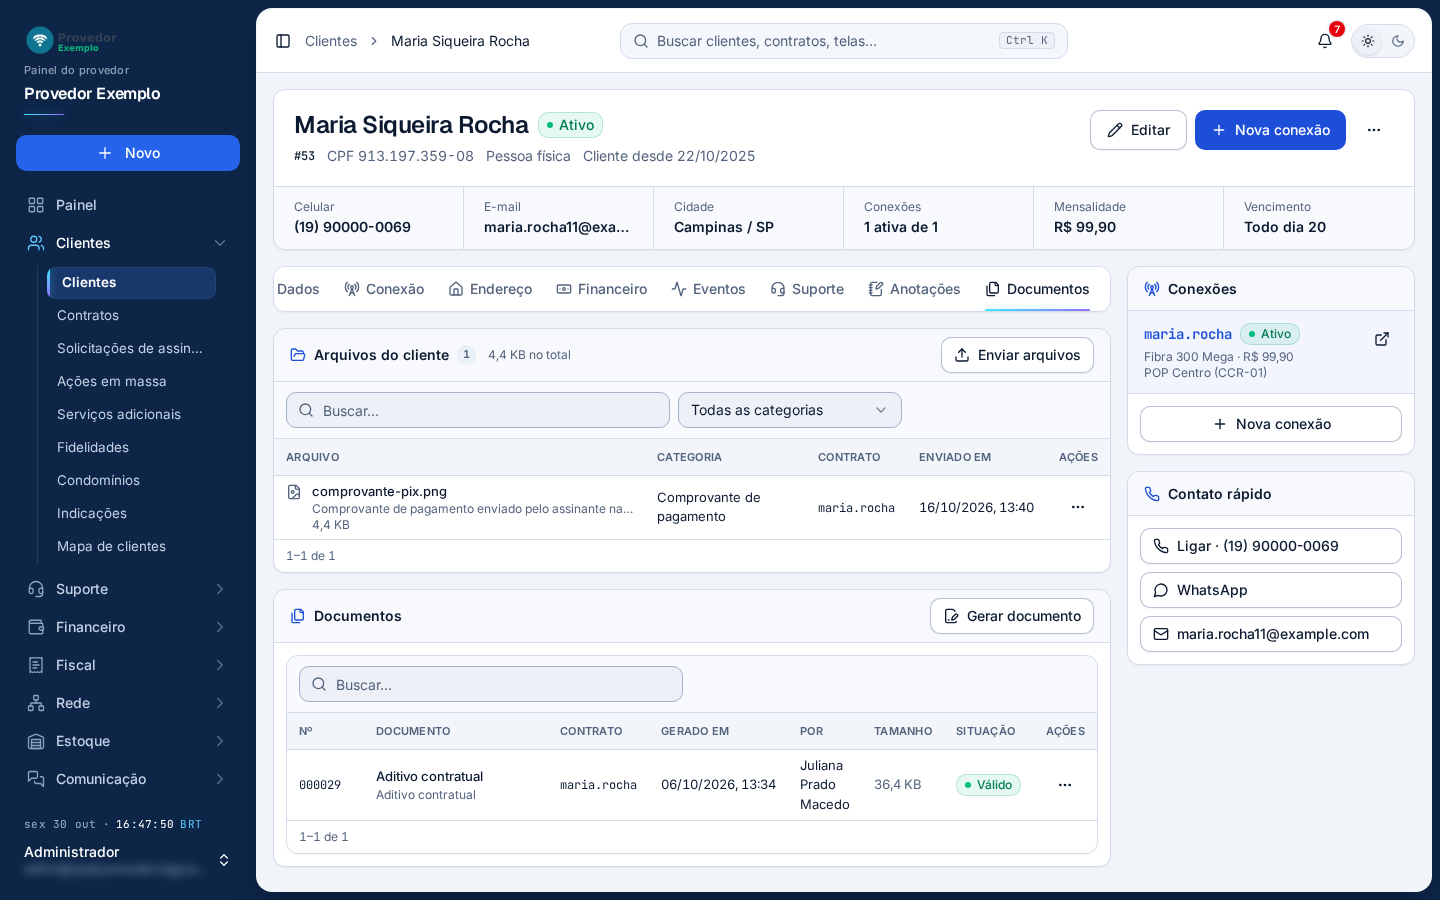Click the global search field

click(844, 41)
